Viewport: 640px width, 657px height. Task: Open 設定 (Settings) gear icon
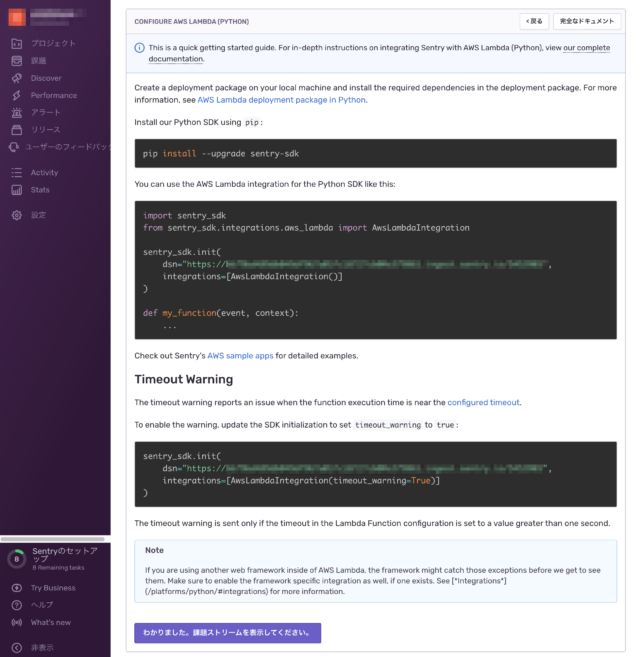(x=16, y=215)
